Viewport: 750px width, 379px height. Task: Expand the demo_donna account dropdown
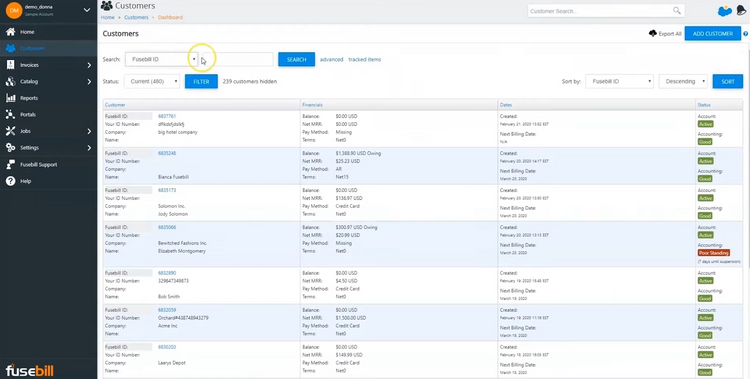pos(87,10)
